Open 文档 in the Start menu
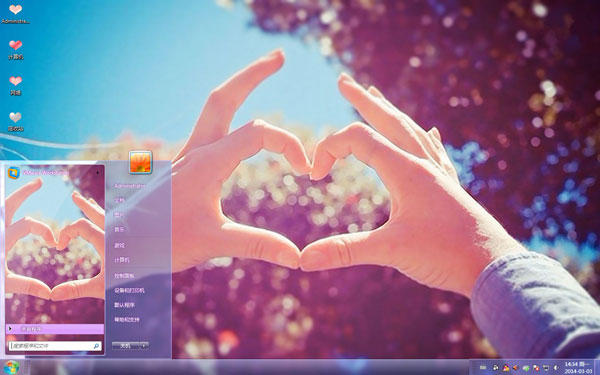 pos(119,200)
